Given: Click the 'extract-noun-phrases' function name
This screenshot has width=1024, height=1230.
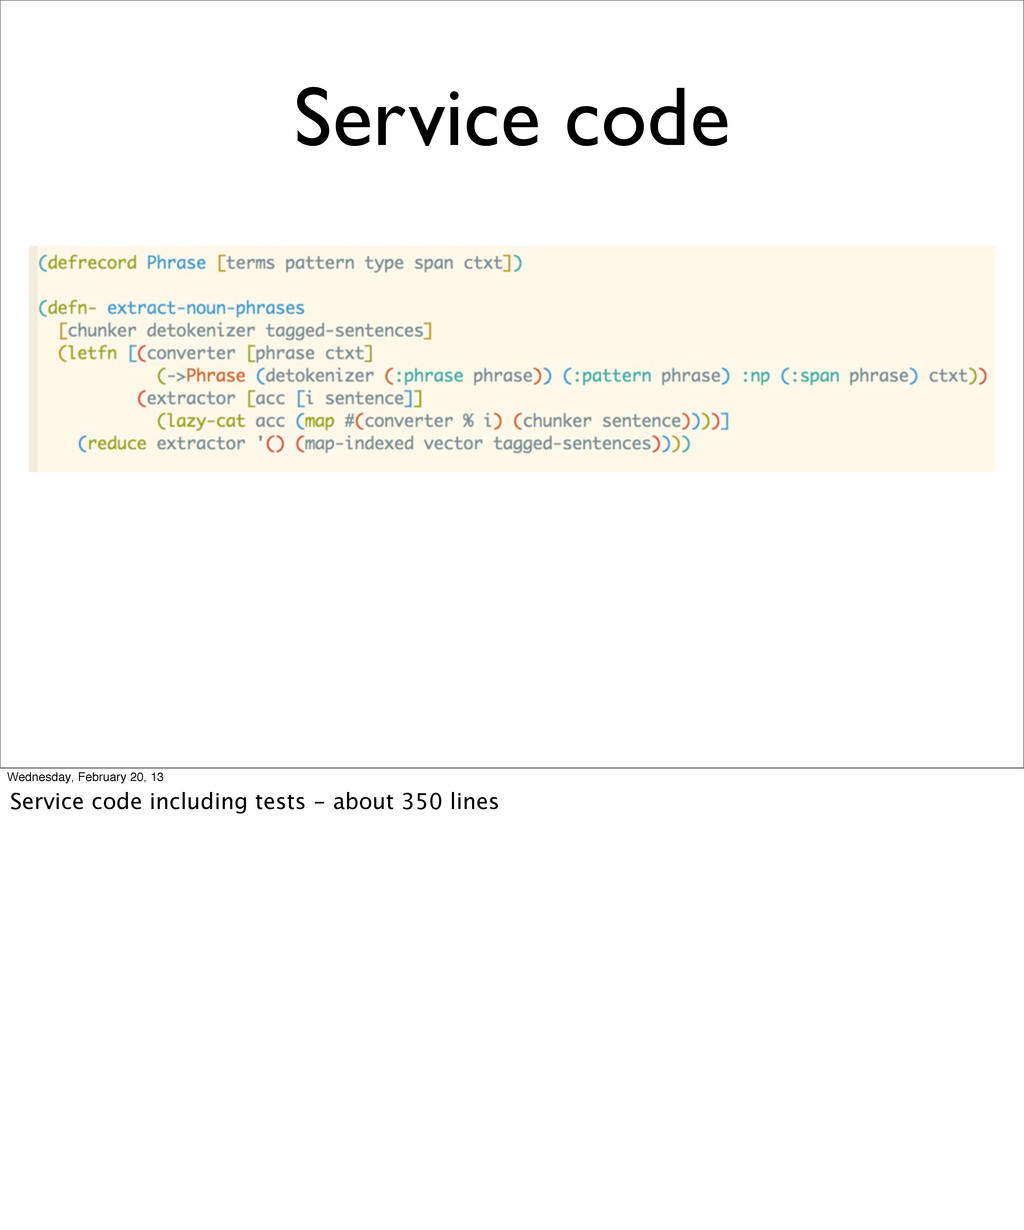Looking at the screenshot, I should pos(205,308).
